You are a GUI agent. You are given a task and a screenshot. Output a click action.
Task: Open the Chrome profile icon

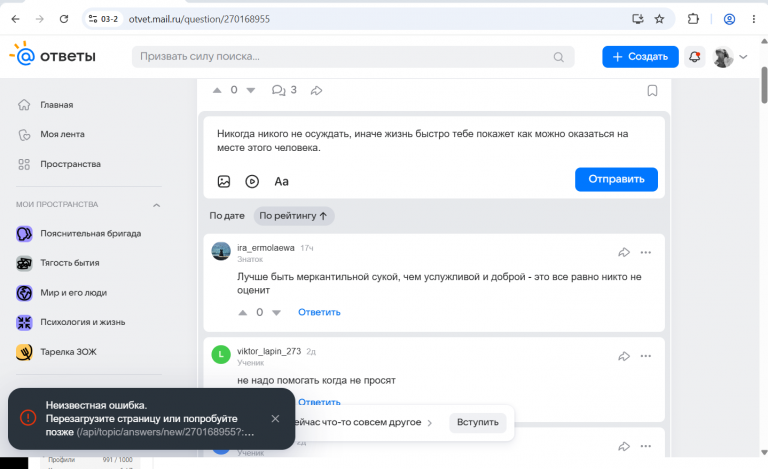pos(729,19)
